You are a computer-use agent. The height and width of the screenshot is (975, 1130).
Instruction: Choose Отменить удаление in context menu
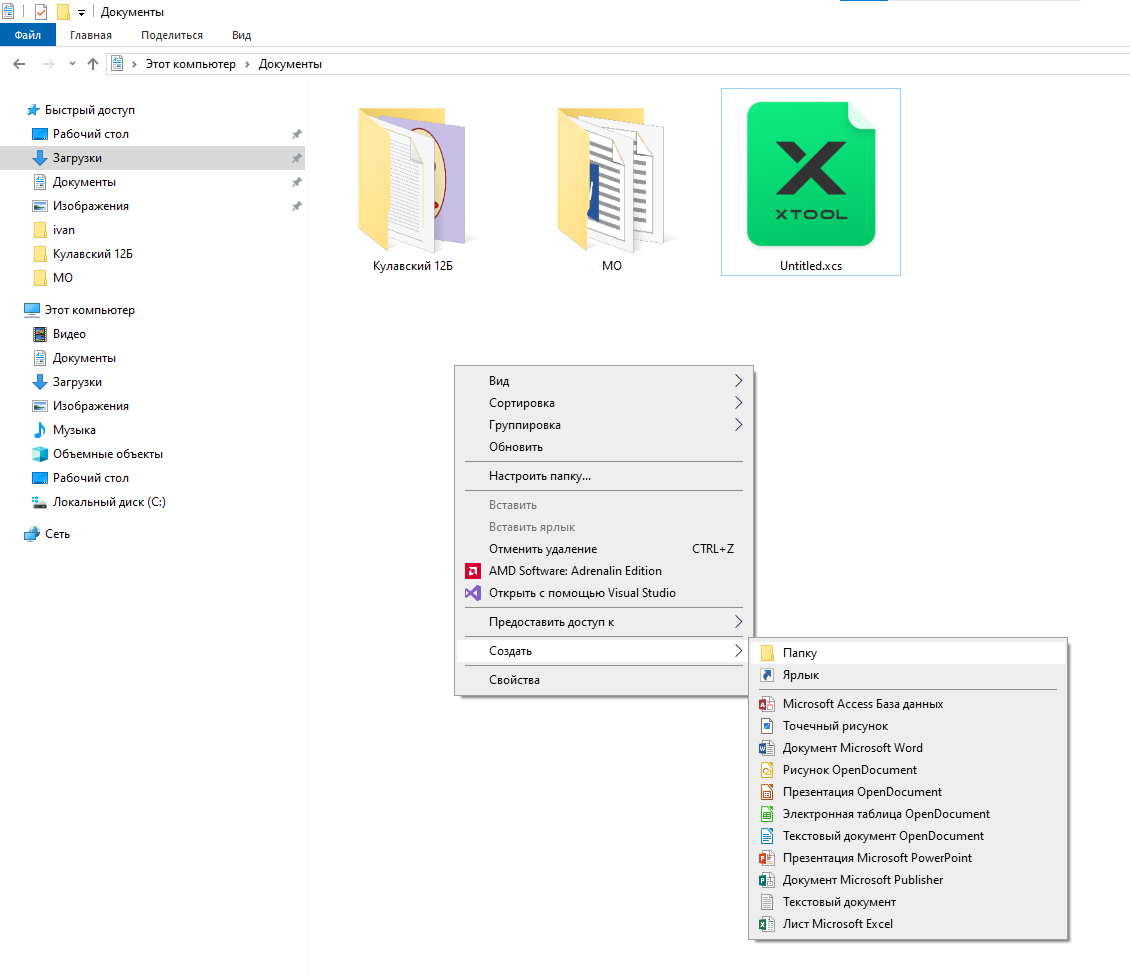[x=604, y=549]
